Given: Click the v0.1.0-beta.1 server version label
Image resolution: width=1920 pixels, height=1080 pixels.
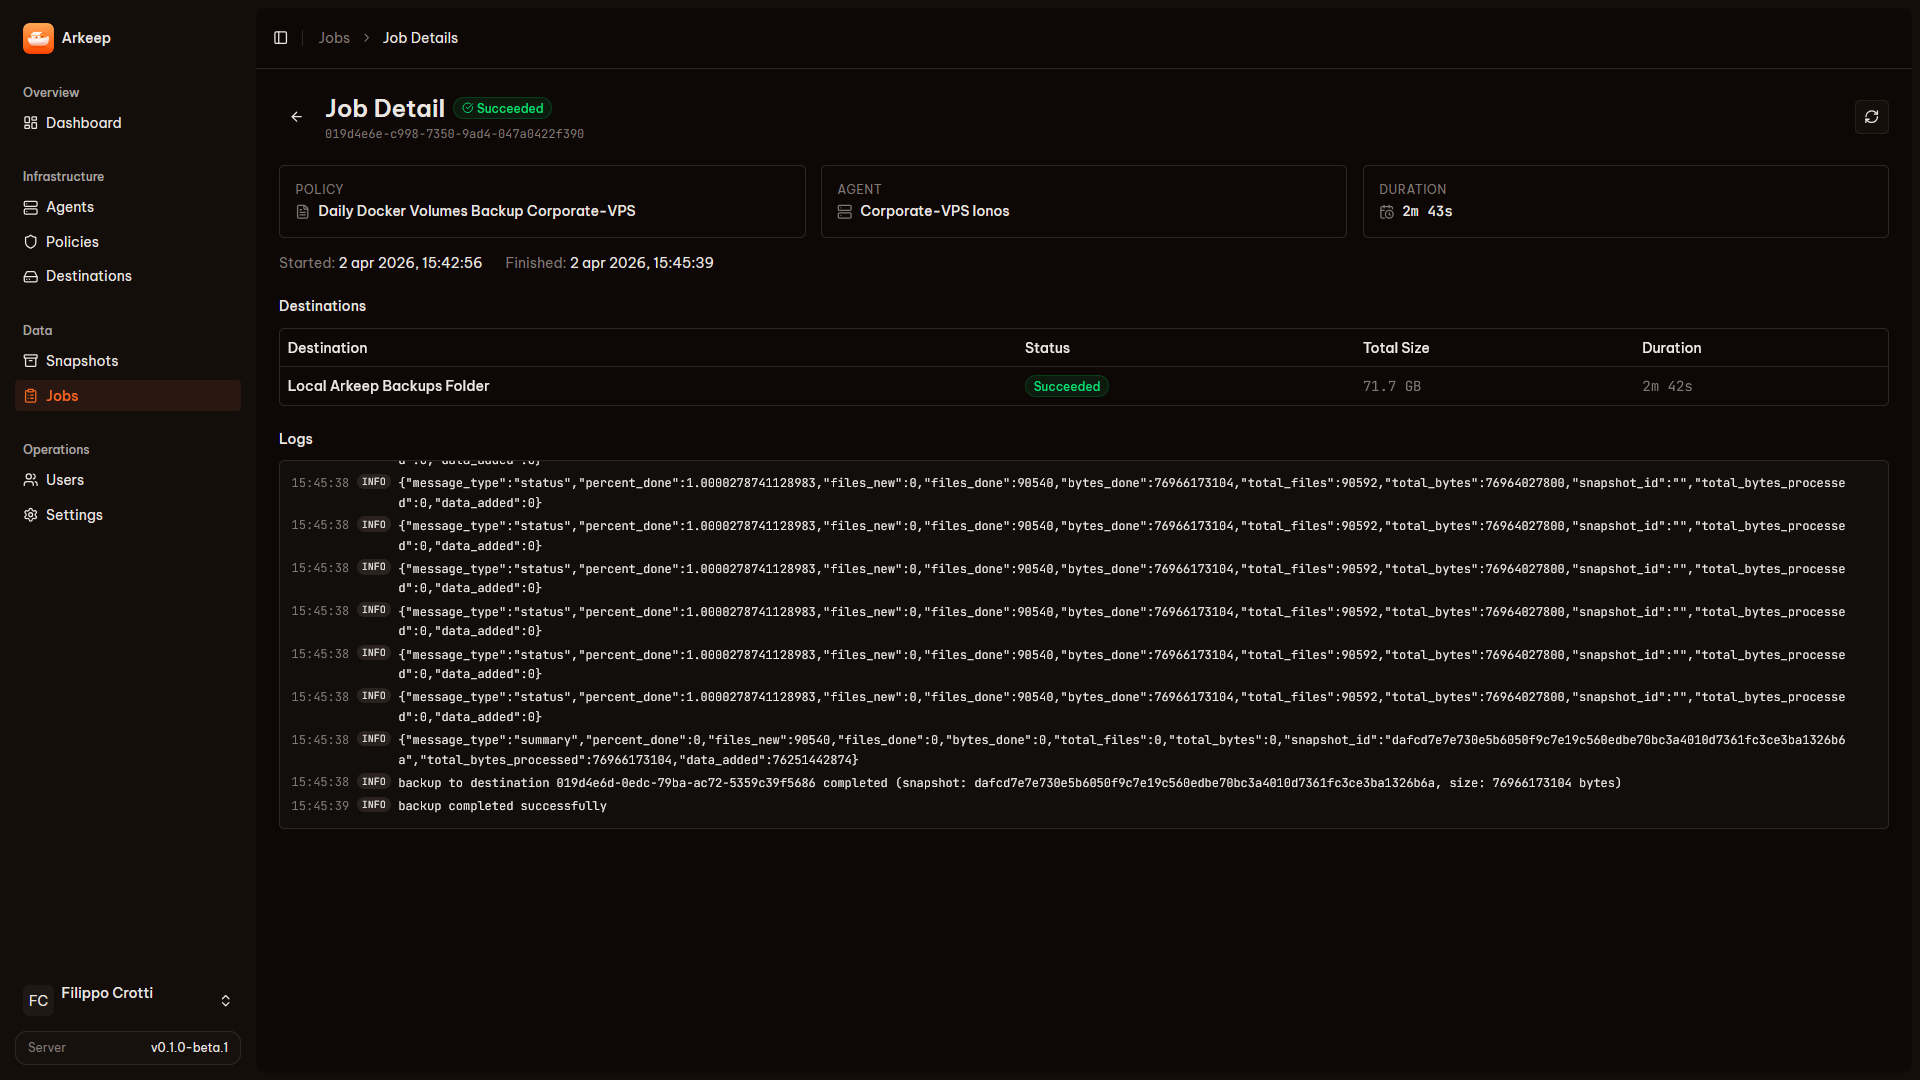Looking at the screenshot, I should click(x=189, y=1047).
